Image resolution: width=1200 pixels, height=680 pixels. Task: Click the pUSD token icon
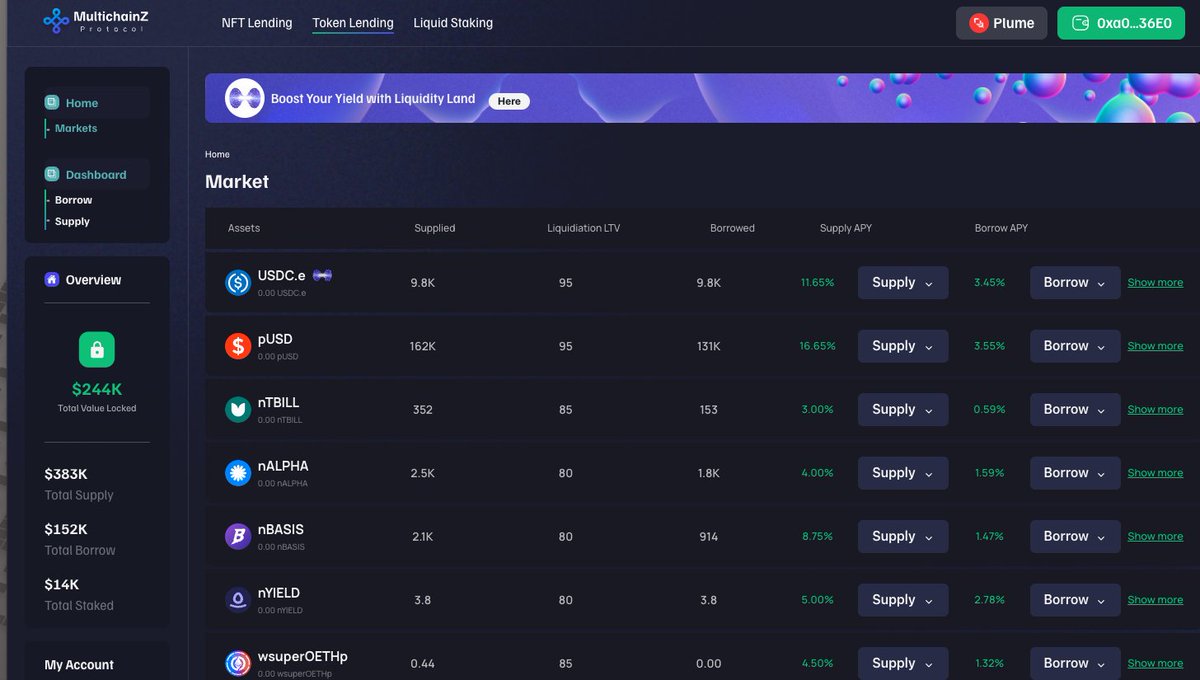point(238,346)
